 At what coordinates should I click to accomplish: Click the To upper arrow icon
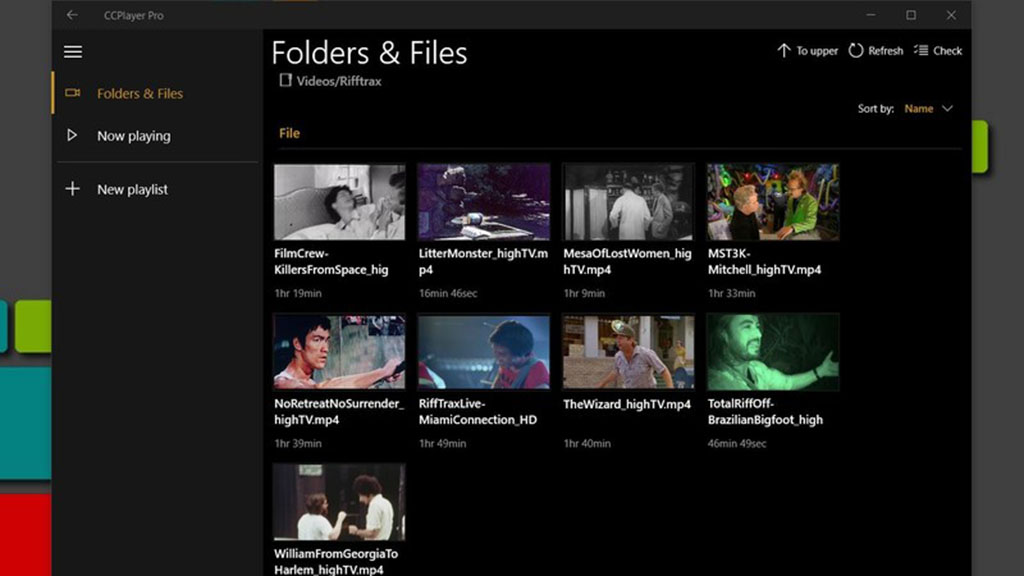pos(784,50)
